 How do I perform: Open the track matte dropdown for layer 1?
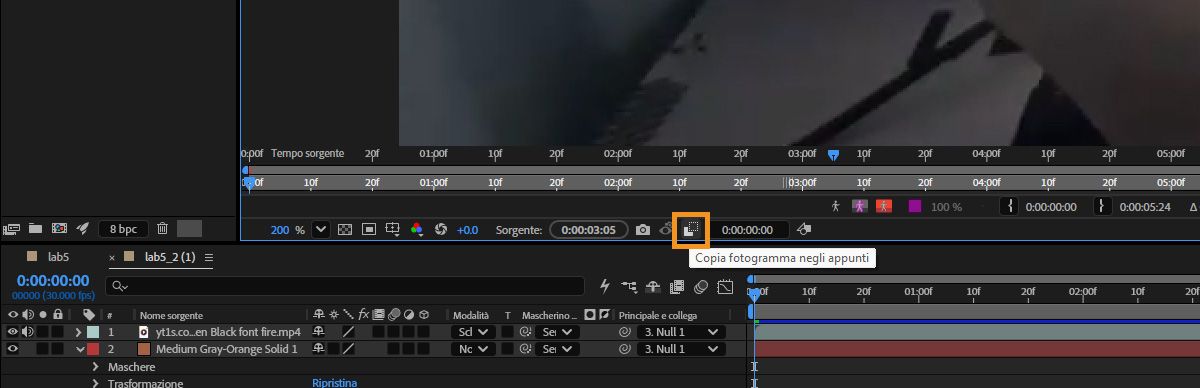(x=558, y=332)
